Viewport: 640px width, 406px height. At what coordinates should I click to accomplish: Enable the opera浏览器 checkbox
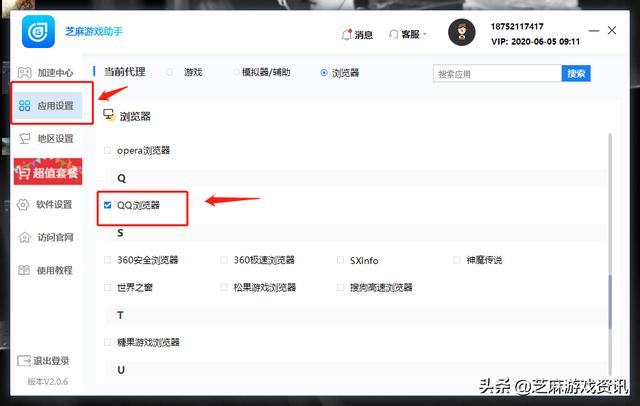click(109, 150)
